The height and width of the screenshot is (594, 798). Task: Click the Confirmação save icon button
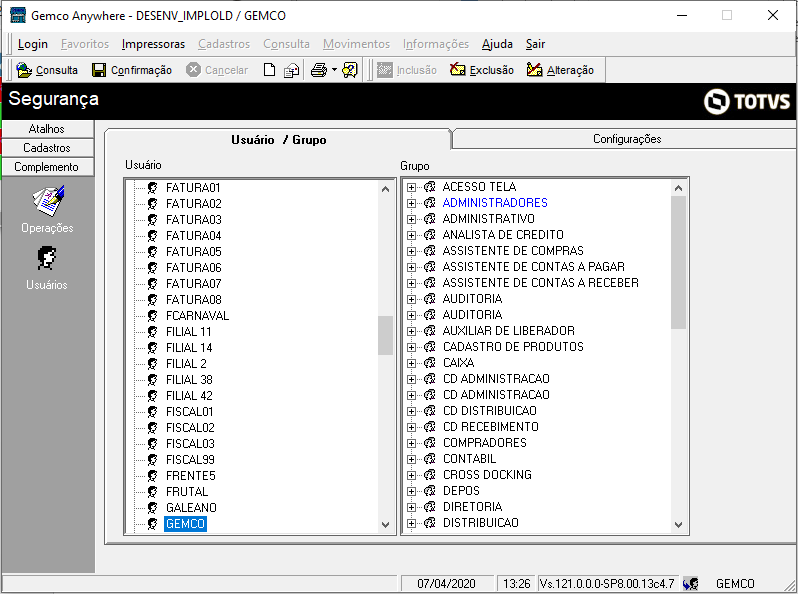click(x=132, y=70)
